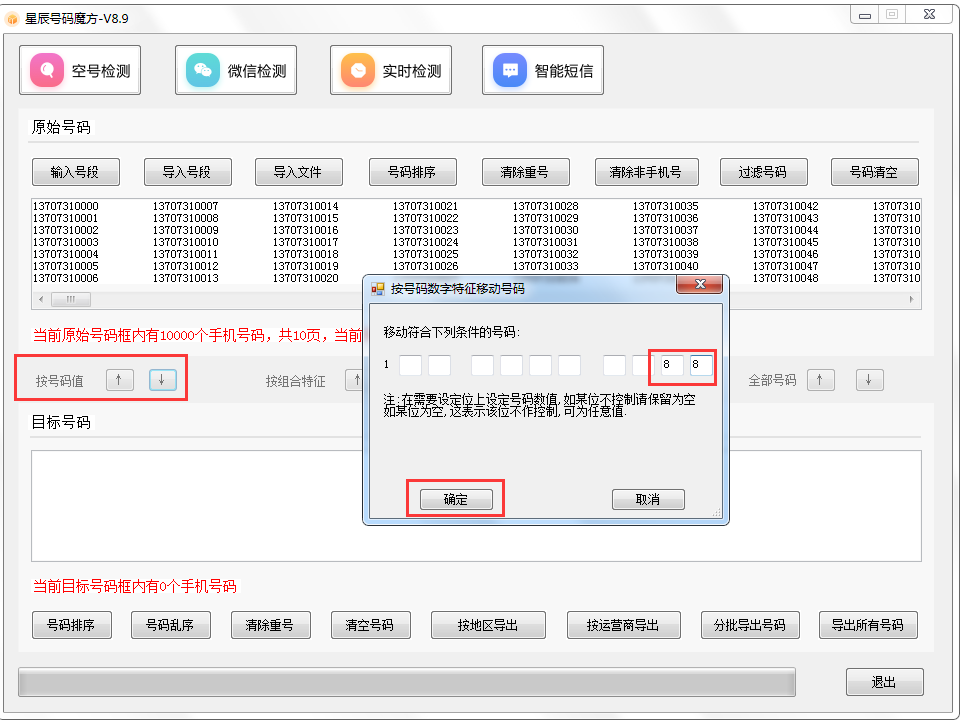Click the 全部号码 up arrow icon

click(820, 379)
